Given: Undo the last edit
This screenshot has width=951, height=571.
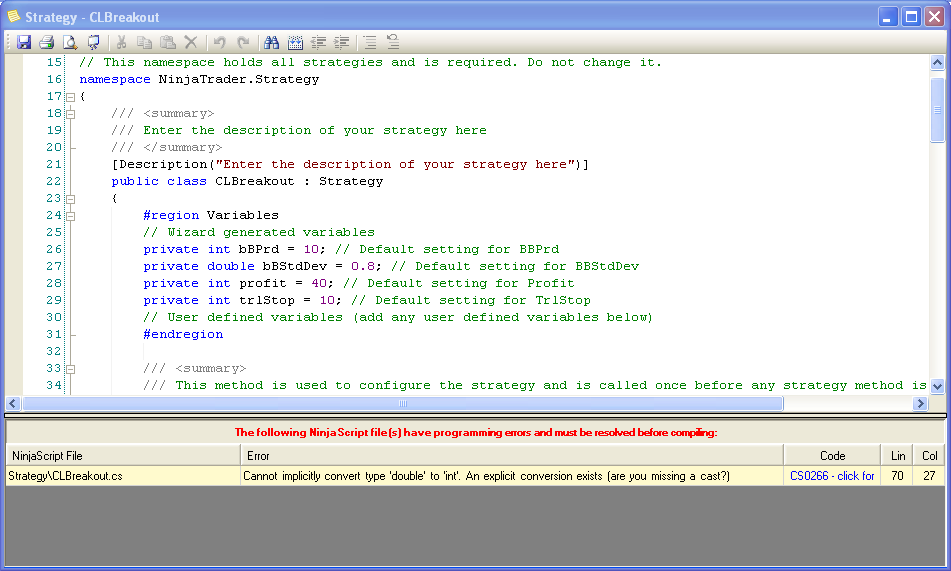Looking at the screenshot, I should click(x=220, y=42).
